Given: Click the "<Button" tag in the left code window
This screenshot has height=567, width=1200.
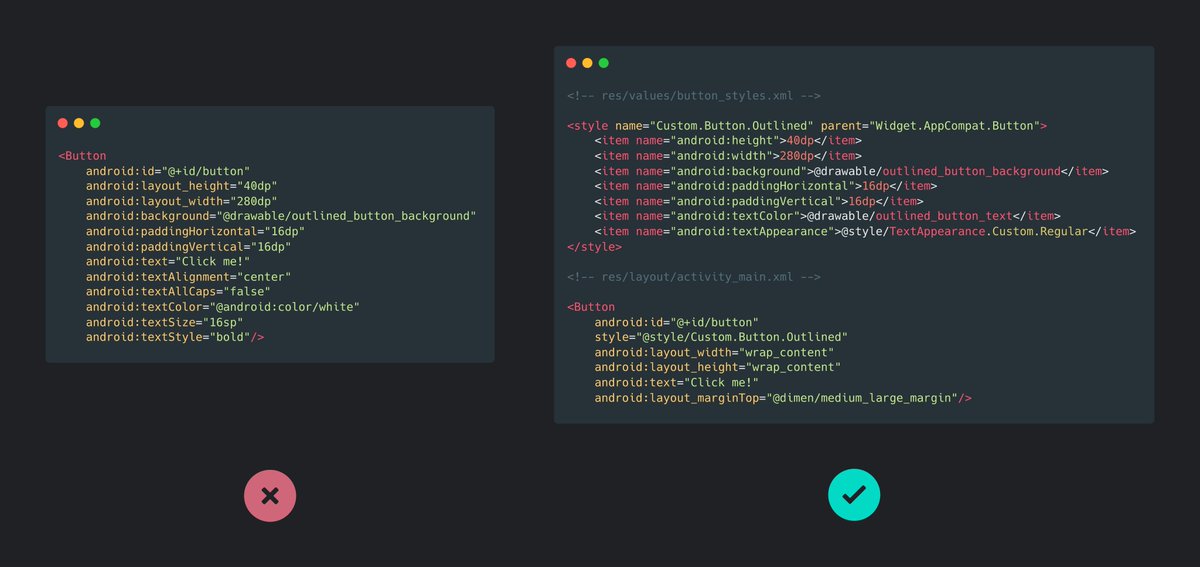Looking at the screenshot, I should pyautogui.click(x=82, y=156).
